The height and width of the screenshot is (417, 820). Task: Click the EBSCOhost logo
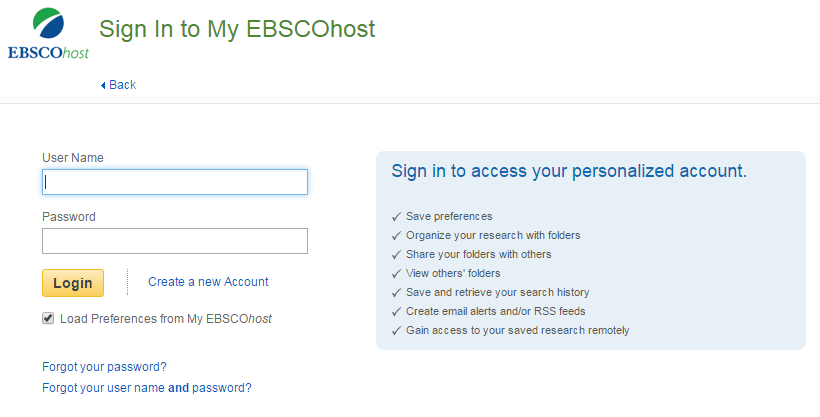(47, 34)
